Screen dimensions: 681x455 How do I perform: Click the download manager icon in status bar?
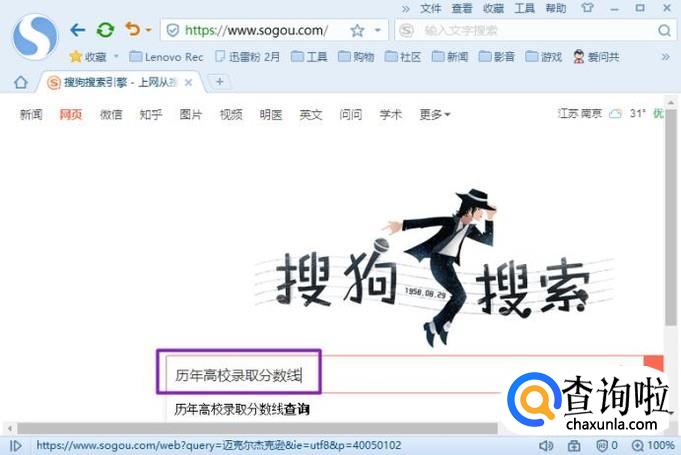click(574, 445)
